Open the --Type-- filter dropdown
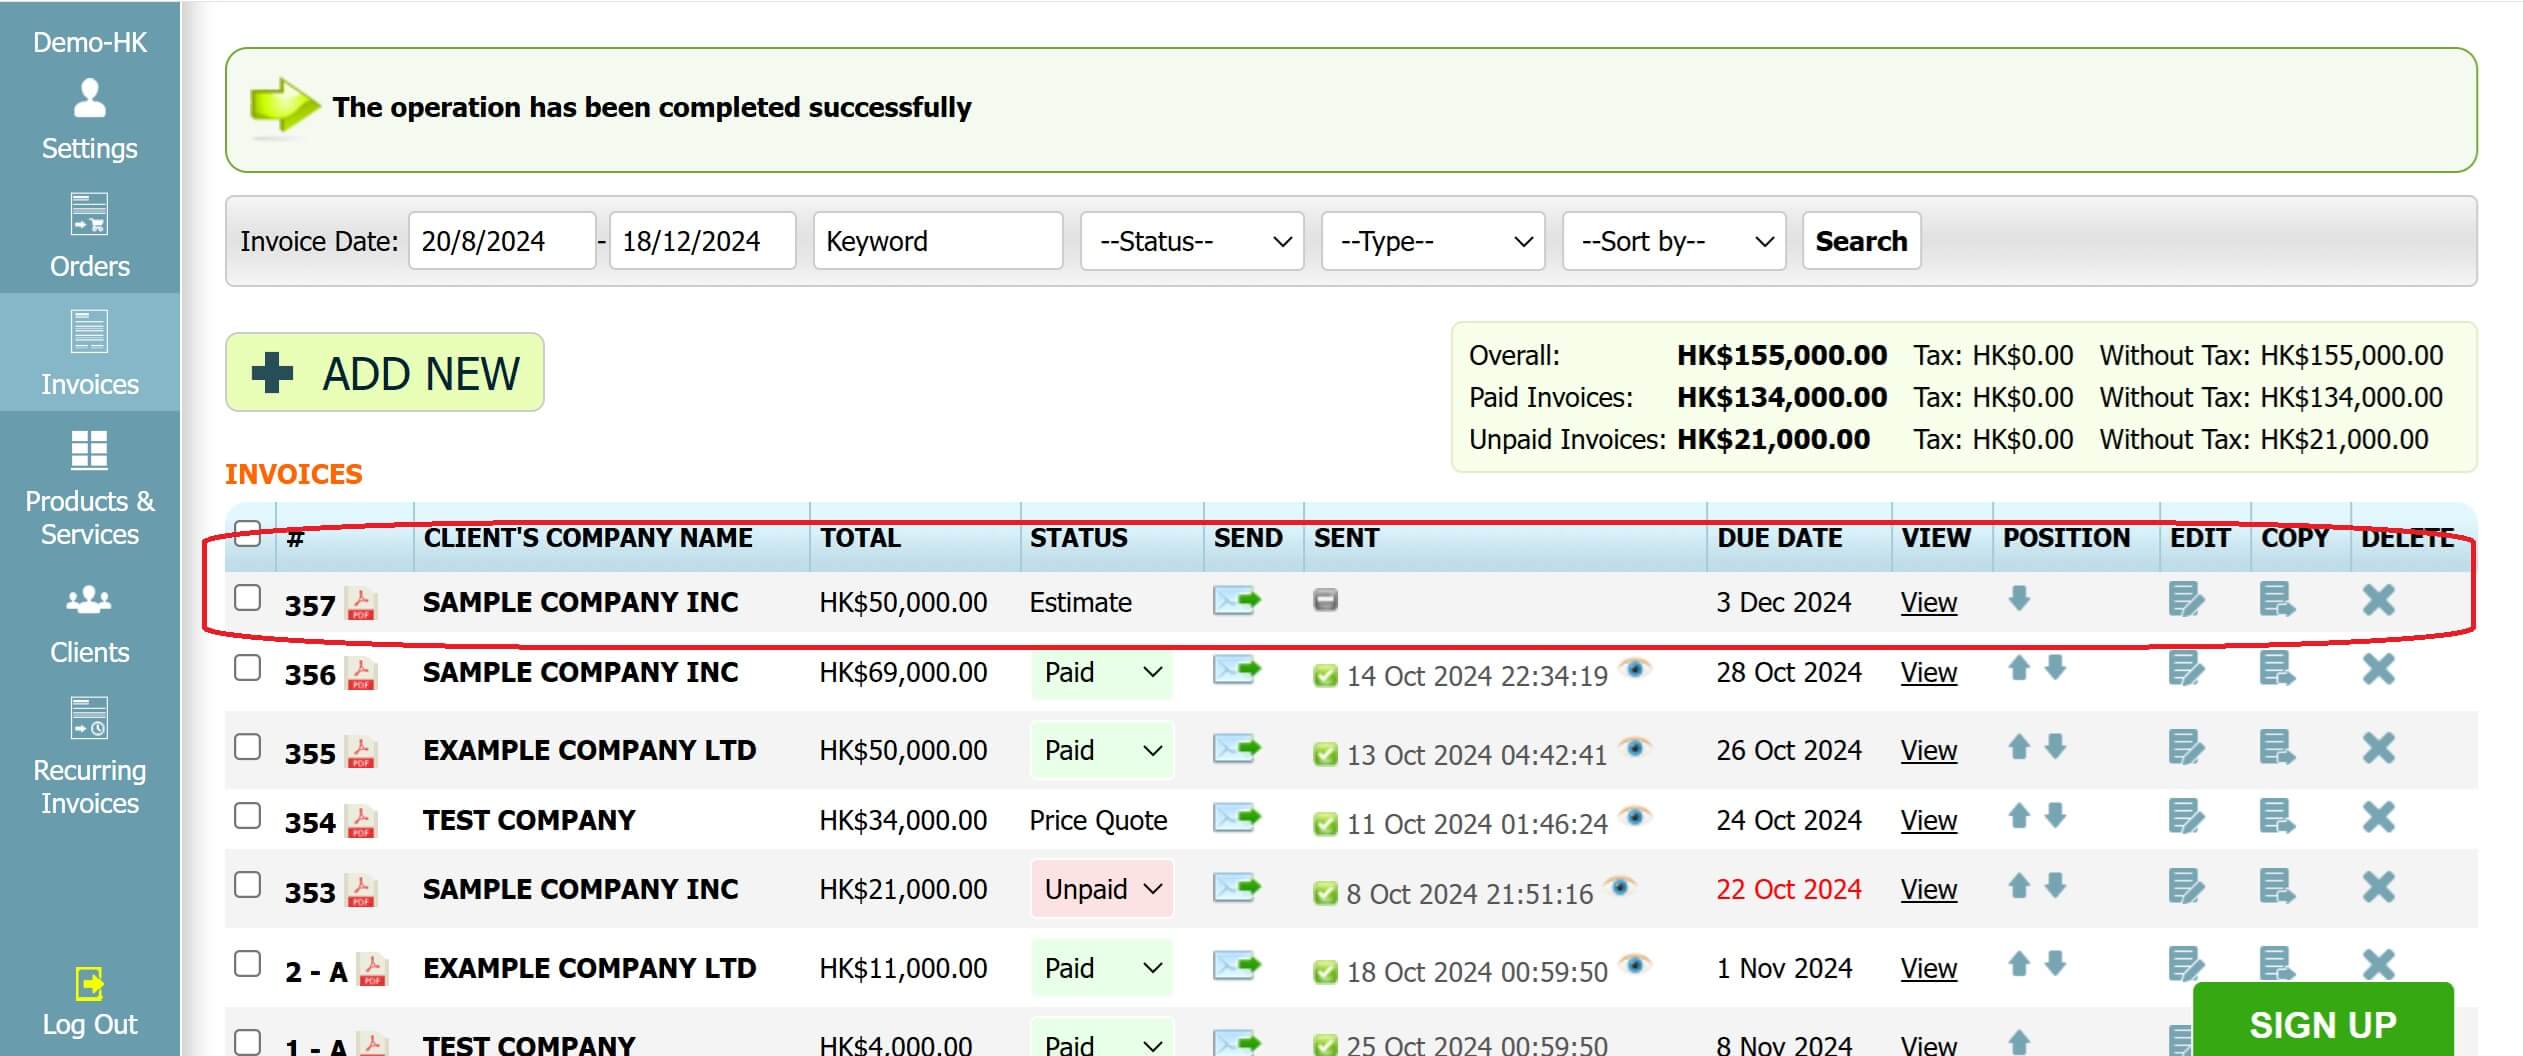The height and width of the screenshot is (1056, 2523). pos(1433,241)
